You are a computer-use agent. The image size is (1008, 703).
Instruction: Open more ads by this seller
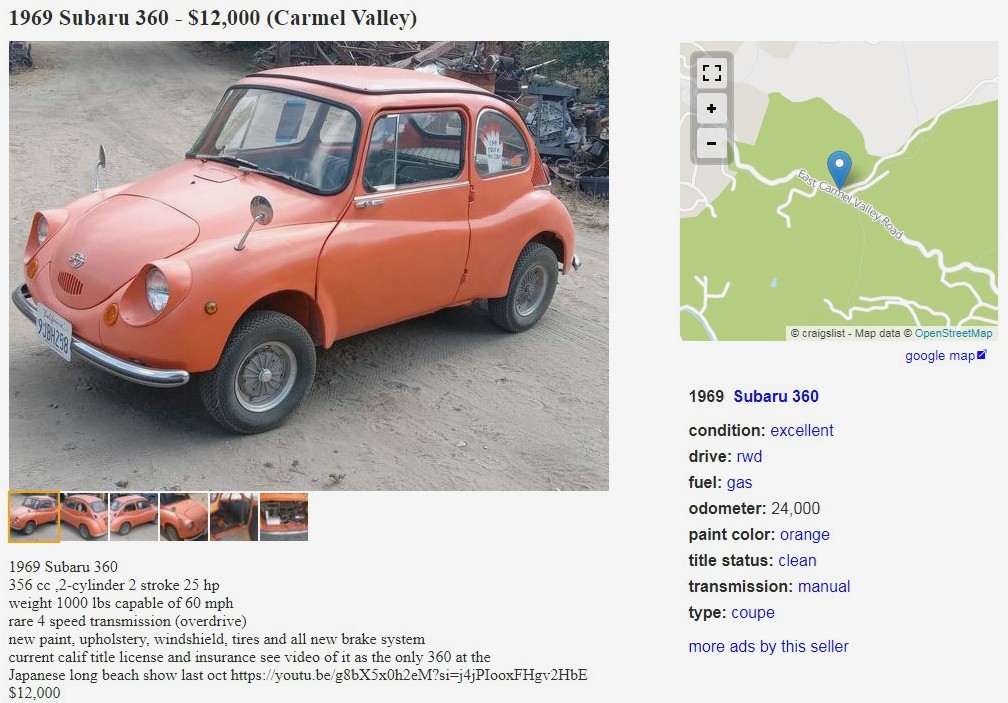pos(768,646)
